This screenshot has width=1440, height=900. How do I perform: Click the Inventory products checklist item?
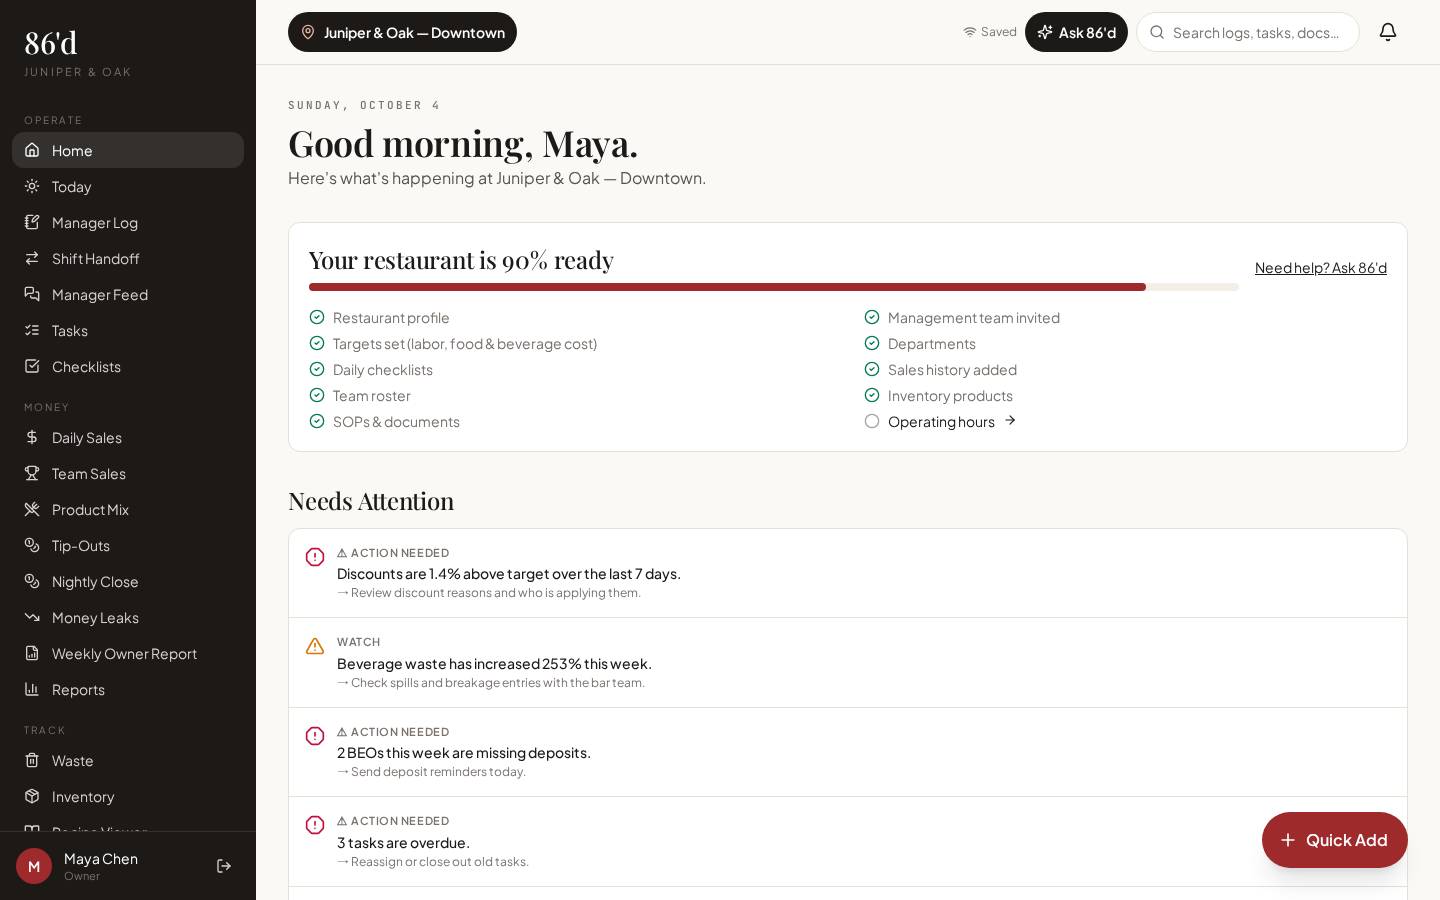(x=939, y=395)
